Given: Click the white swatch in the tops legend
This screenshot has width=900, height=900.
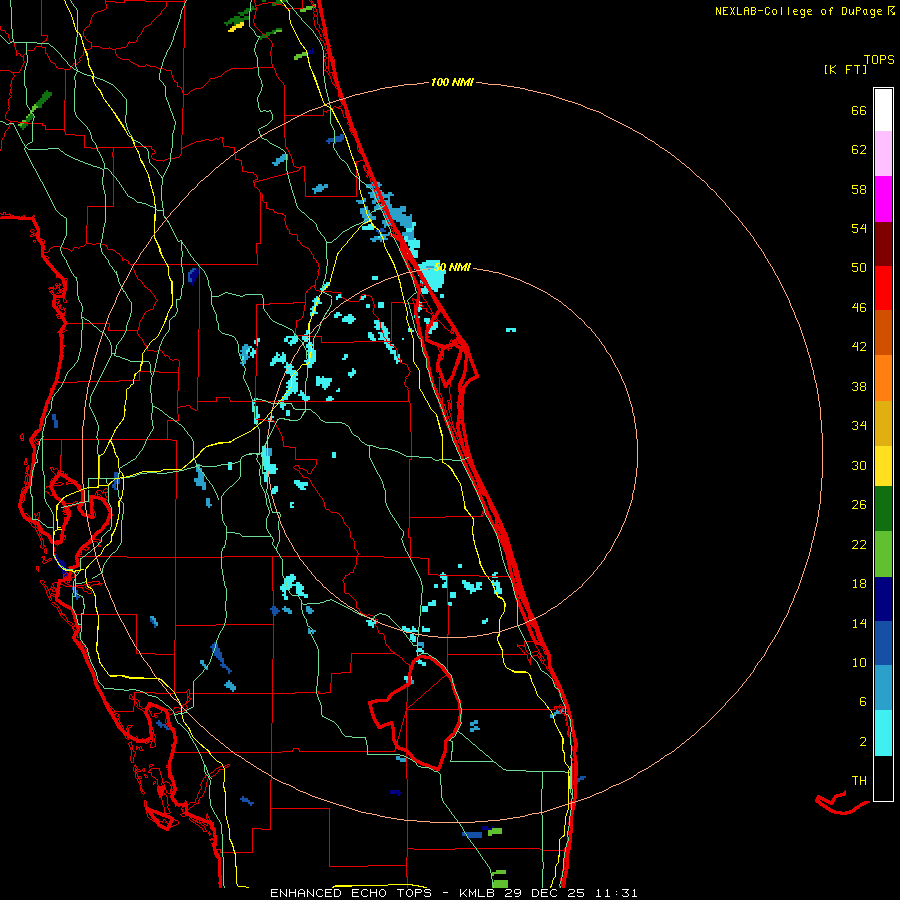Looking at the screenshot, I should pyautogui.click(x=883, y=110).
